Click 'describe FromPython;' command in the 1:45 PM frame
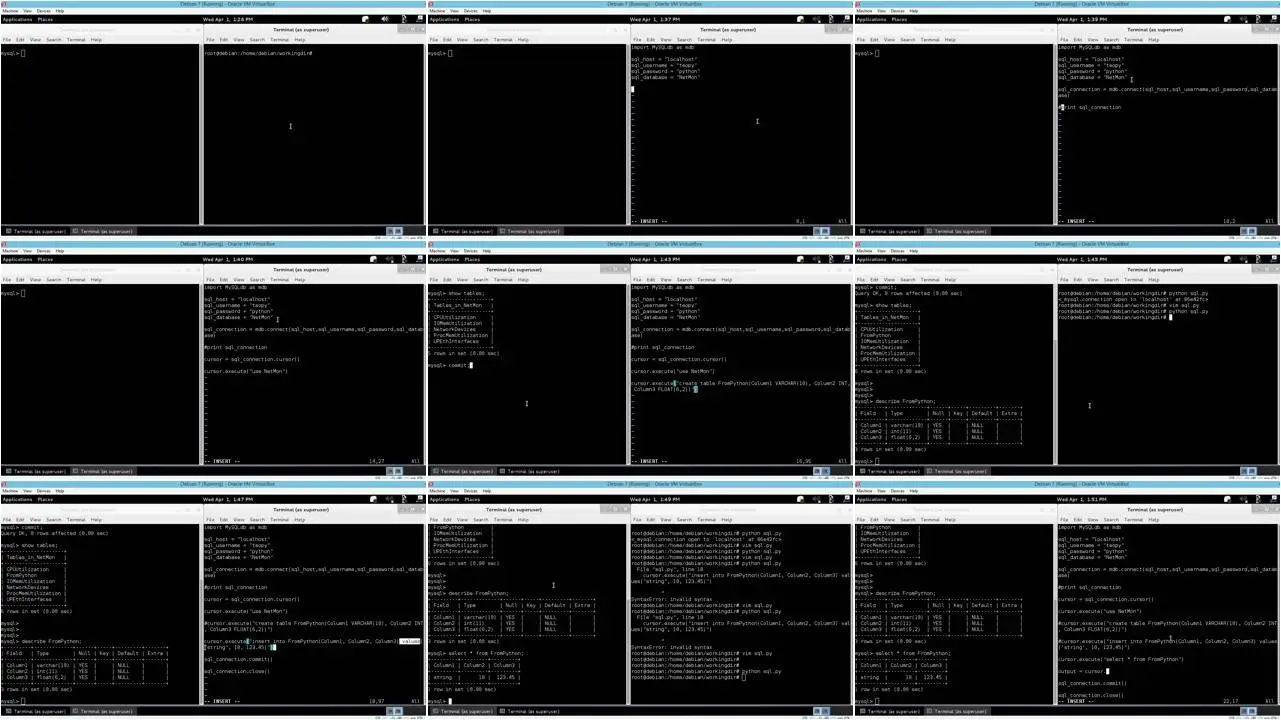The width and height of the screenshot is (1281, 720). 908,401
